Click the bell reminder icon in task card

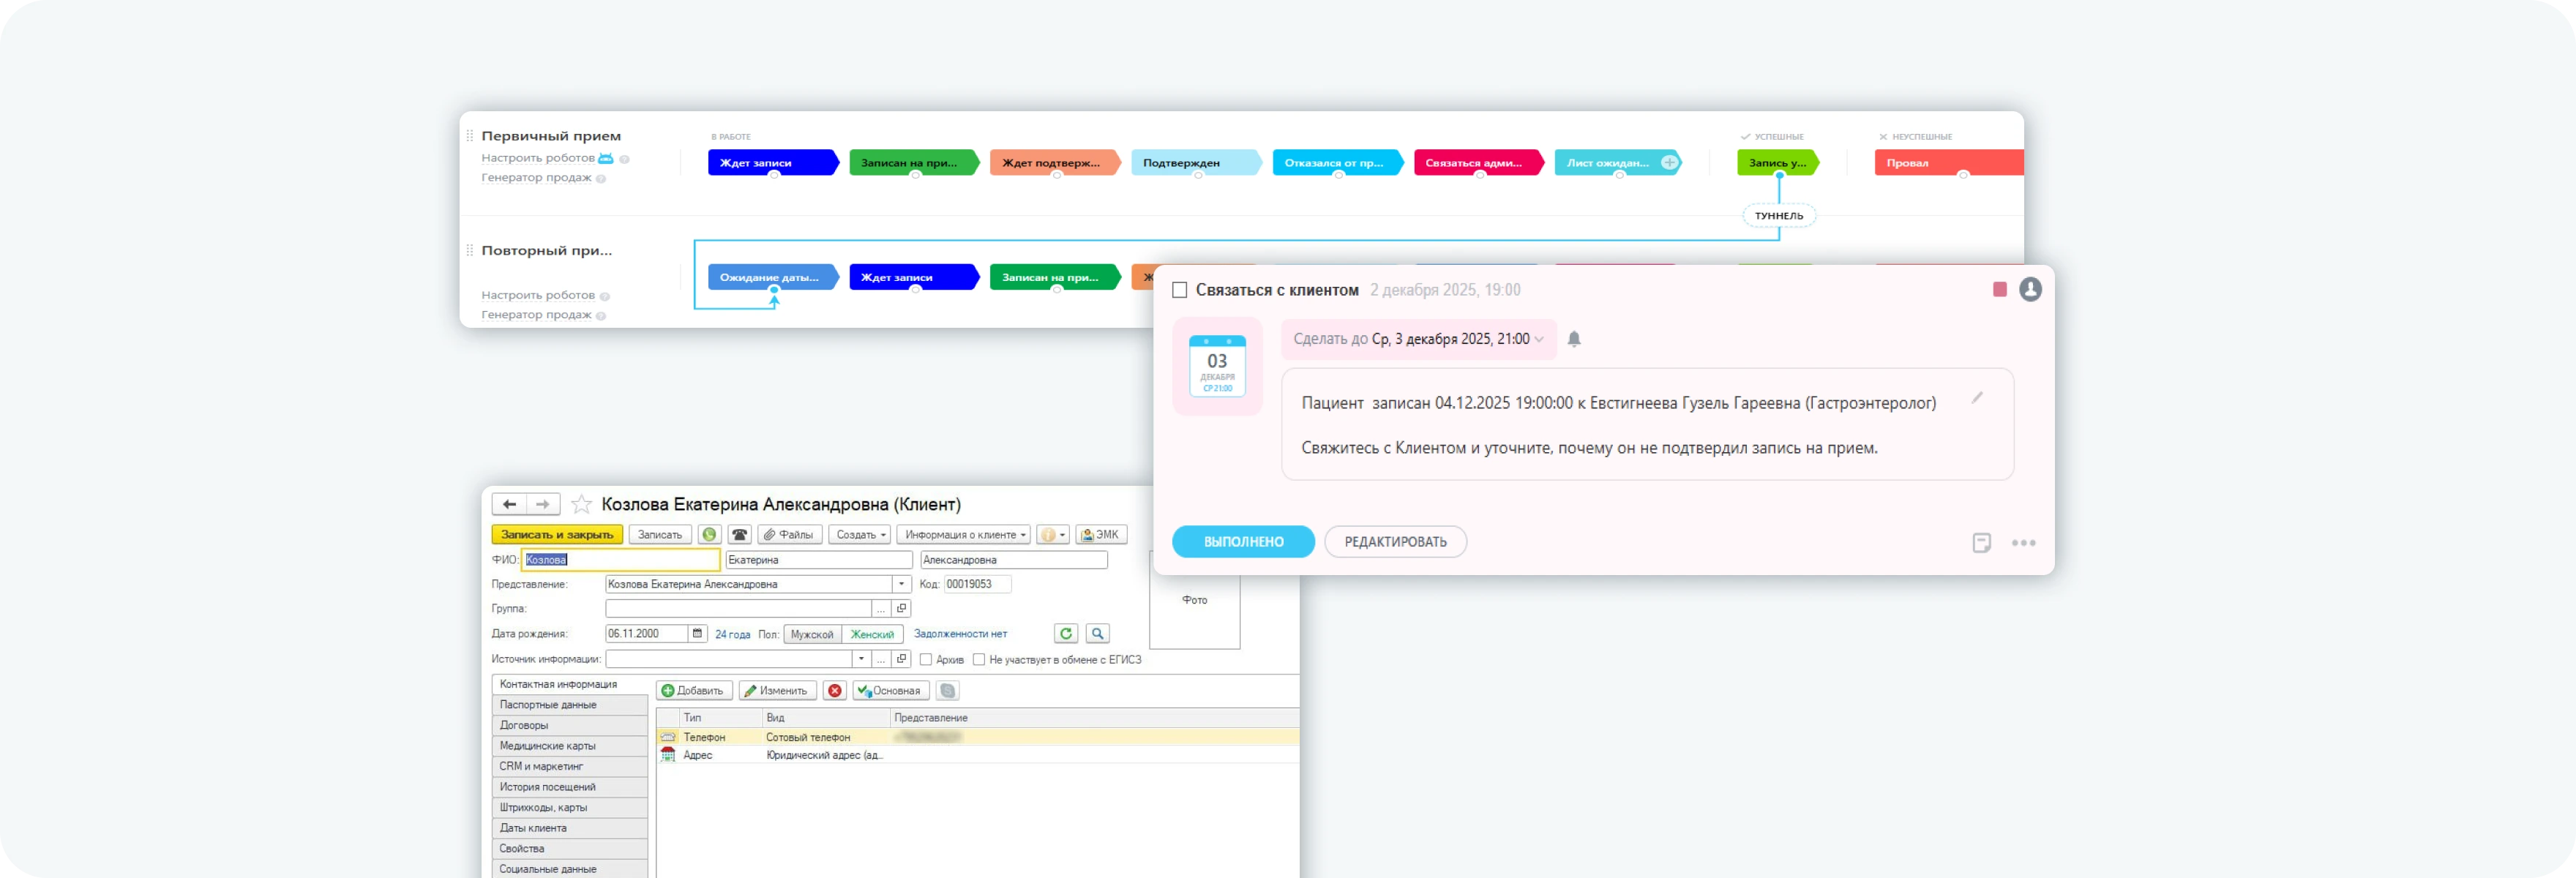click(1574, 339)
